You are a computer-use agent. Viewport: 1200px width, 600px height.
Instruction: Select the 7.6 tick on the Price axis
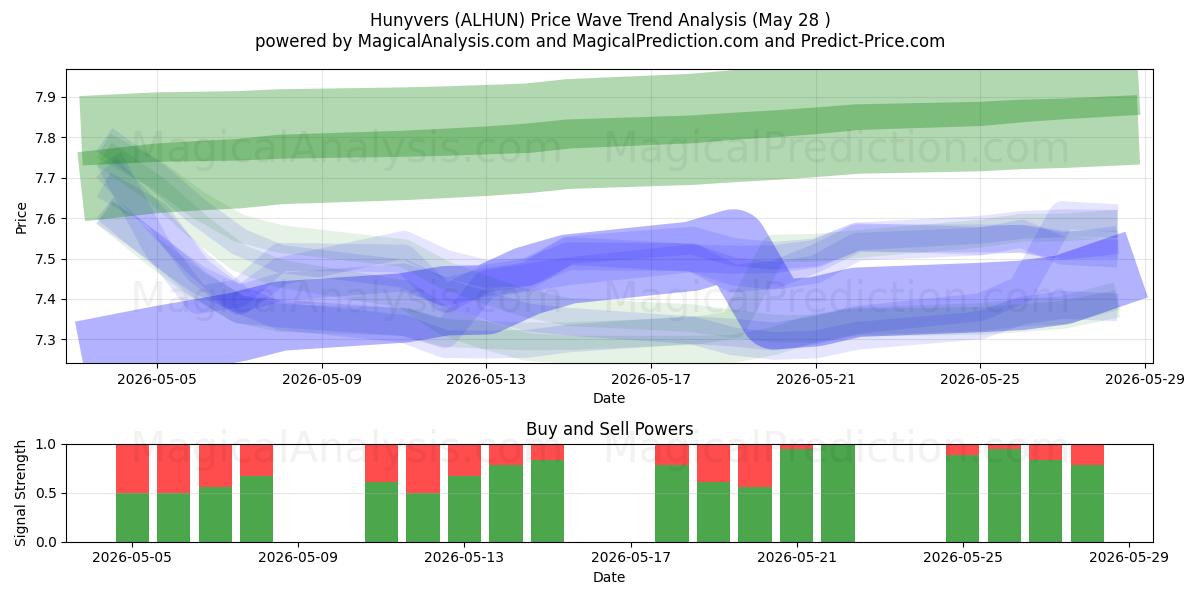click(44, 219)
